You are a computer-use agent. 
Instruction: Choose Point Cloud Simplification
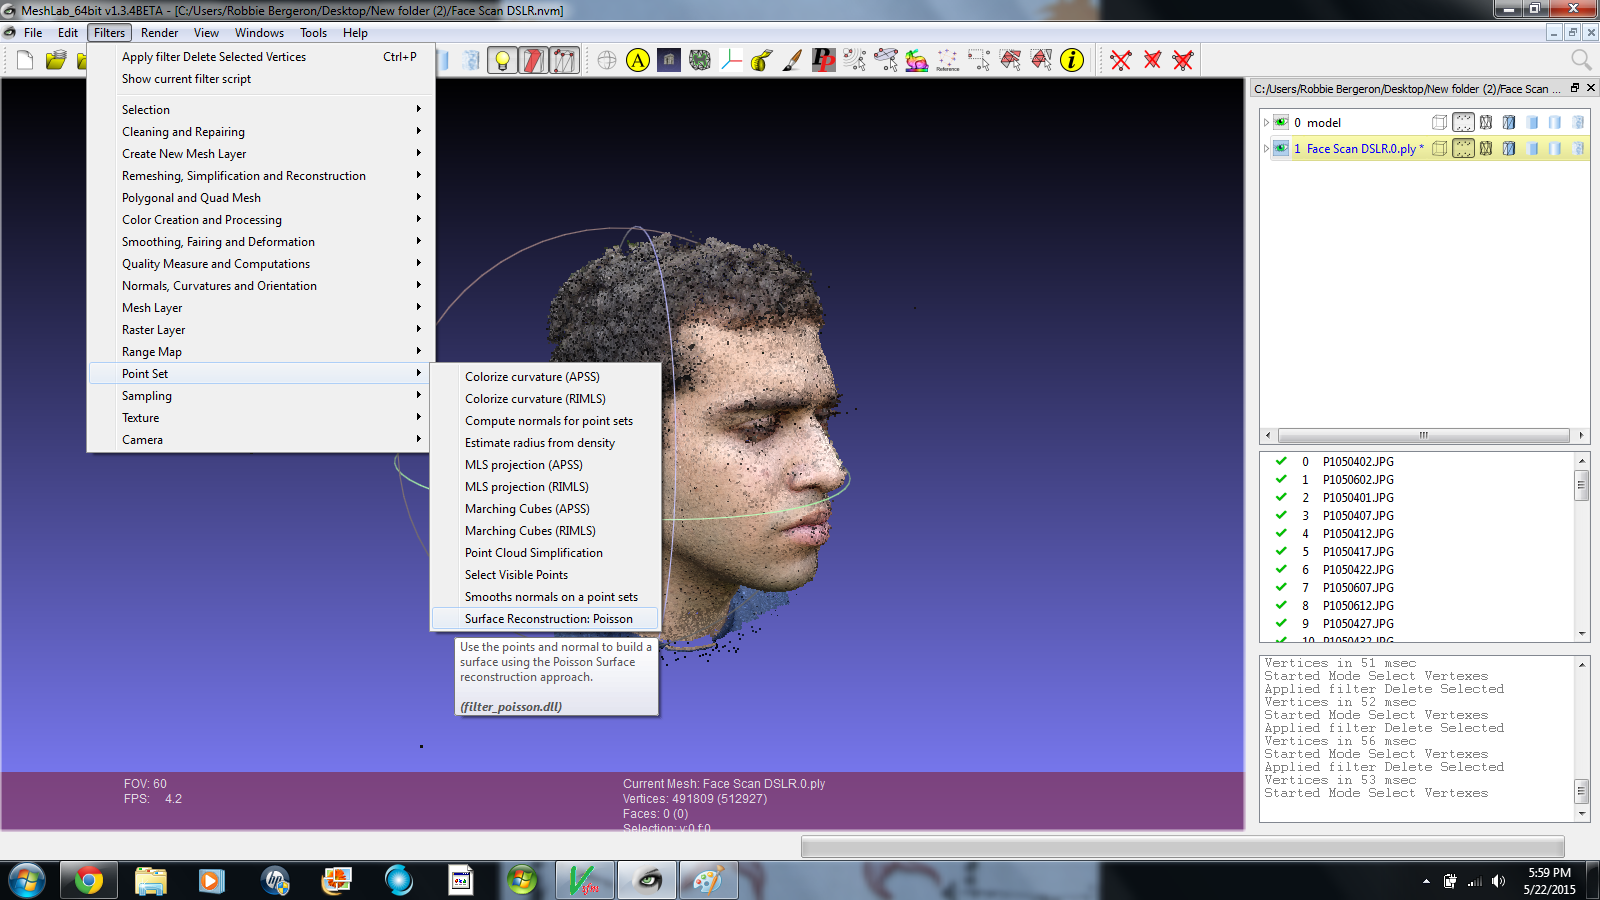point(545,552)
